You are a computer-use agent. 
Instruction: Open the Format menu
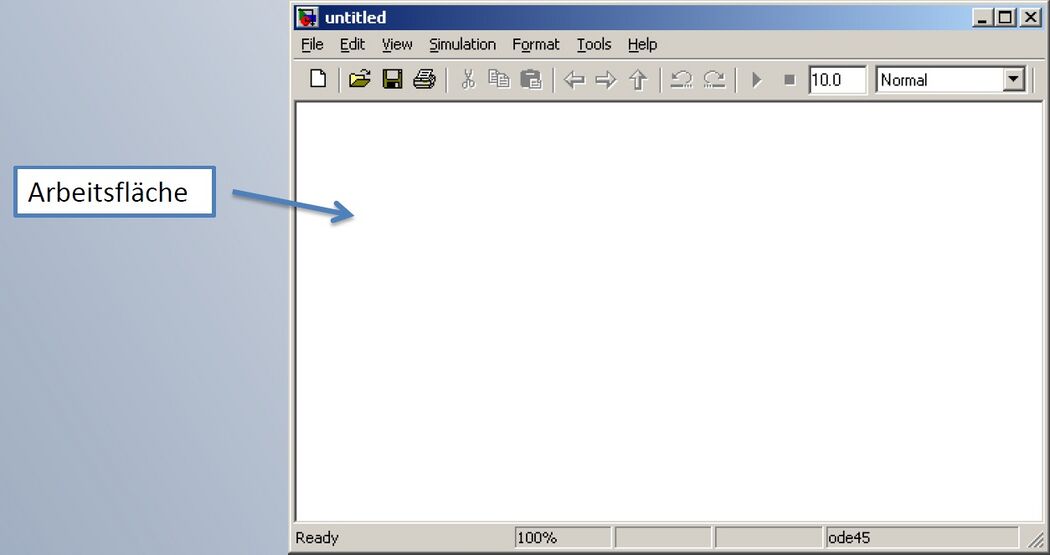tap(536, 44)
